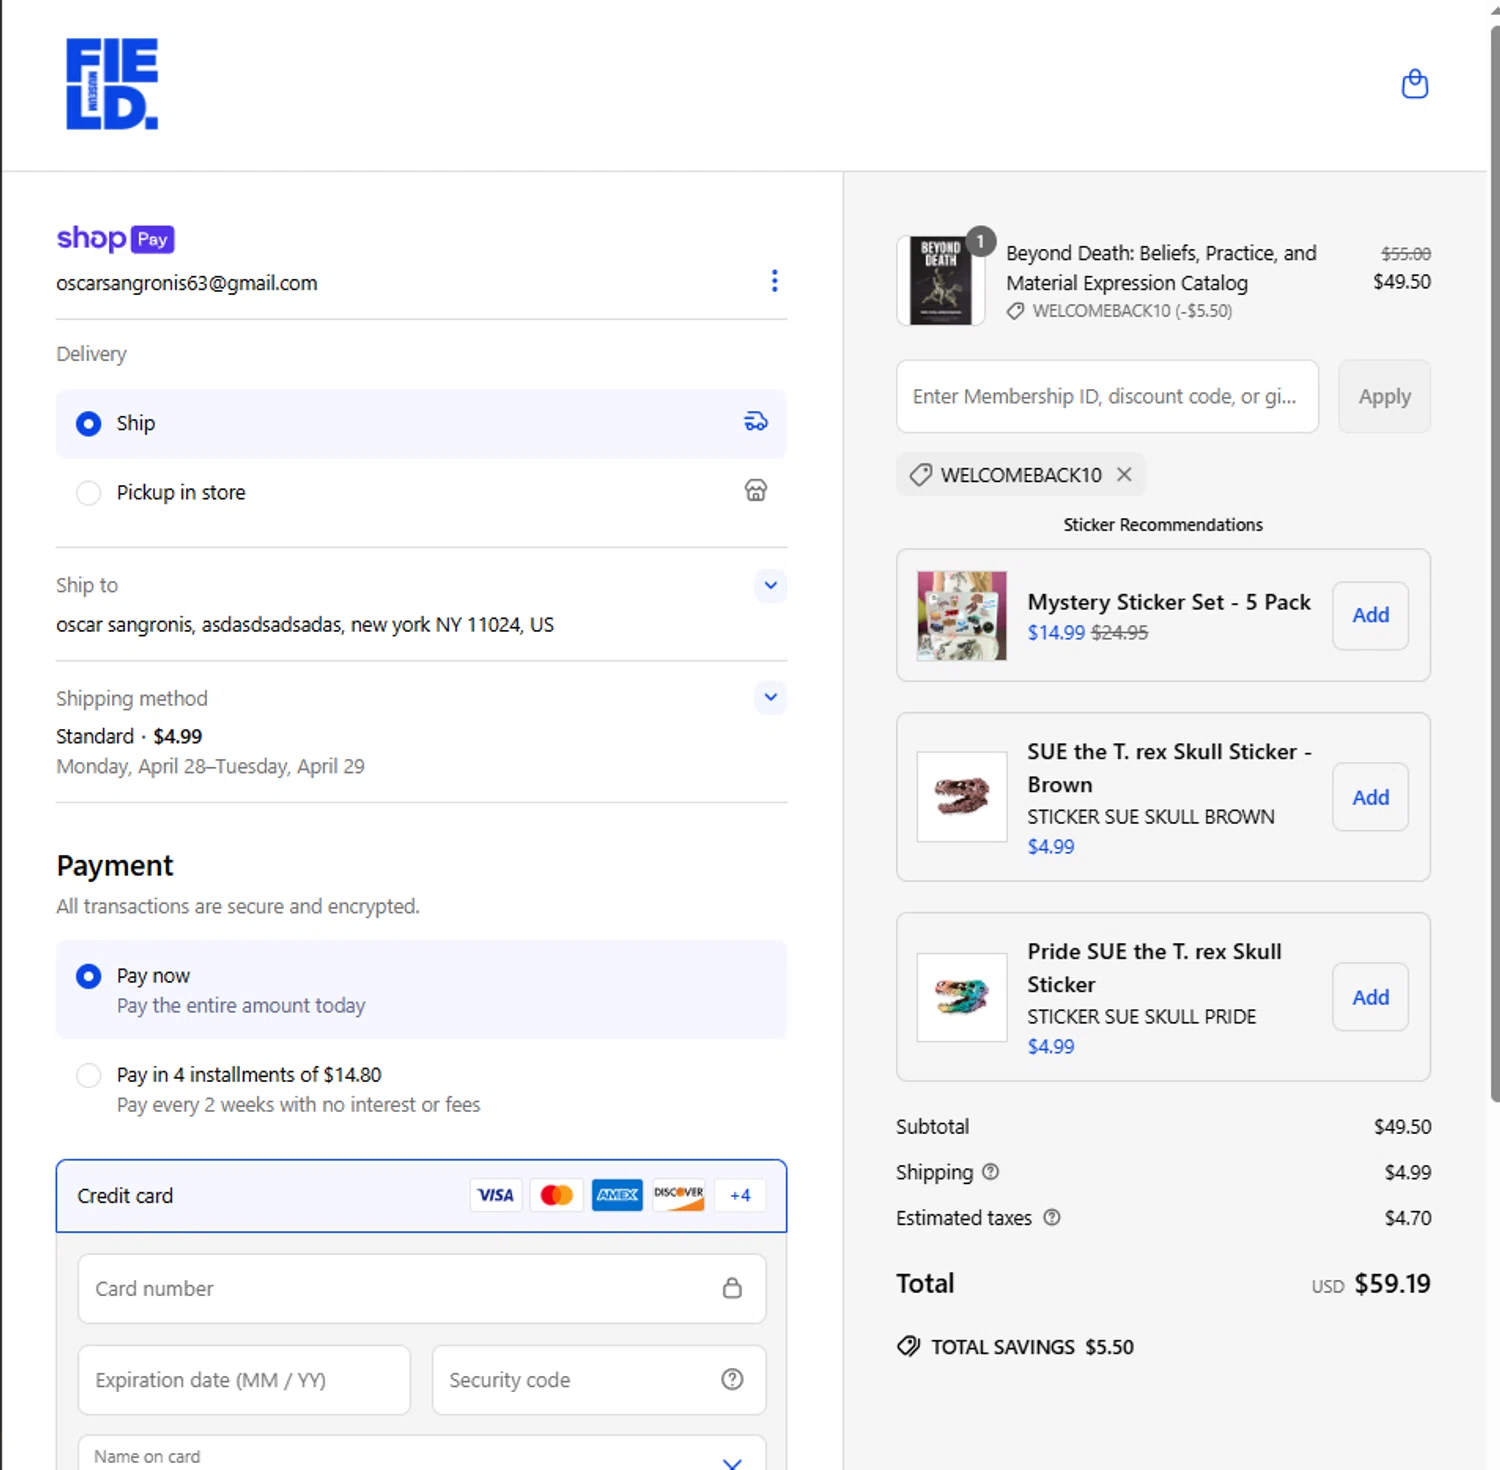Click the discount code or Membership ID field
This screenshot has width=1500, height=1470.
tap(1107, 396)
